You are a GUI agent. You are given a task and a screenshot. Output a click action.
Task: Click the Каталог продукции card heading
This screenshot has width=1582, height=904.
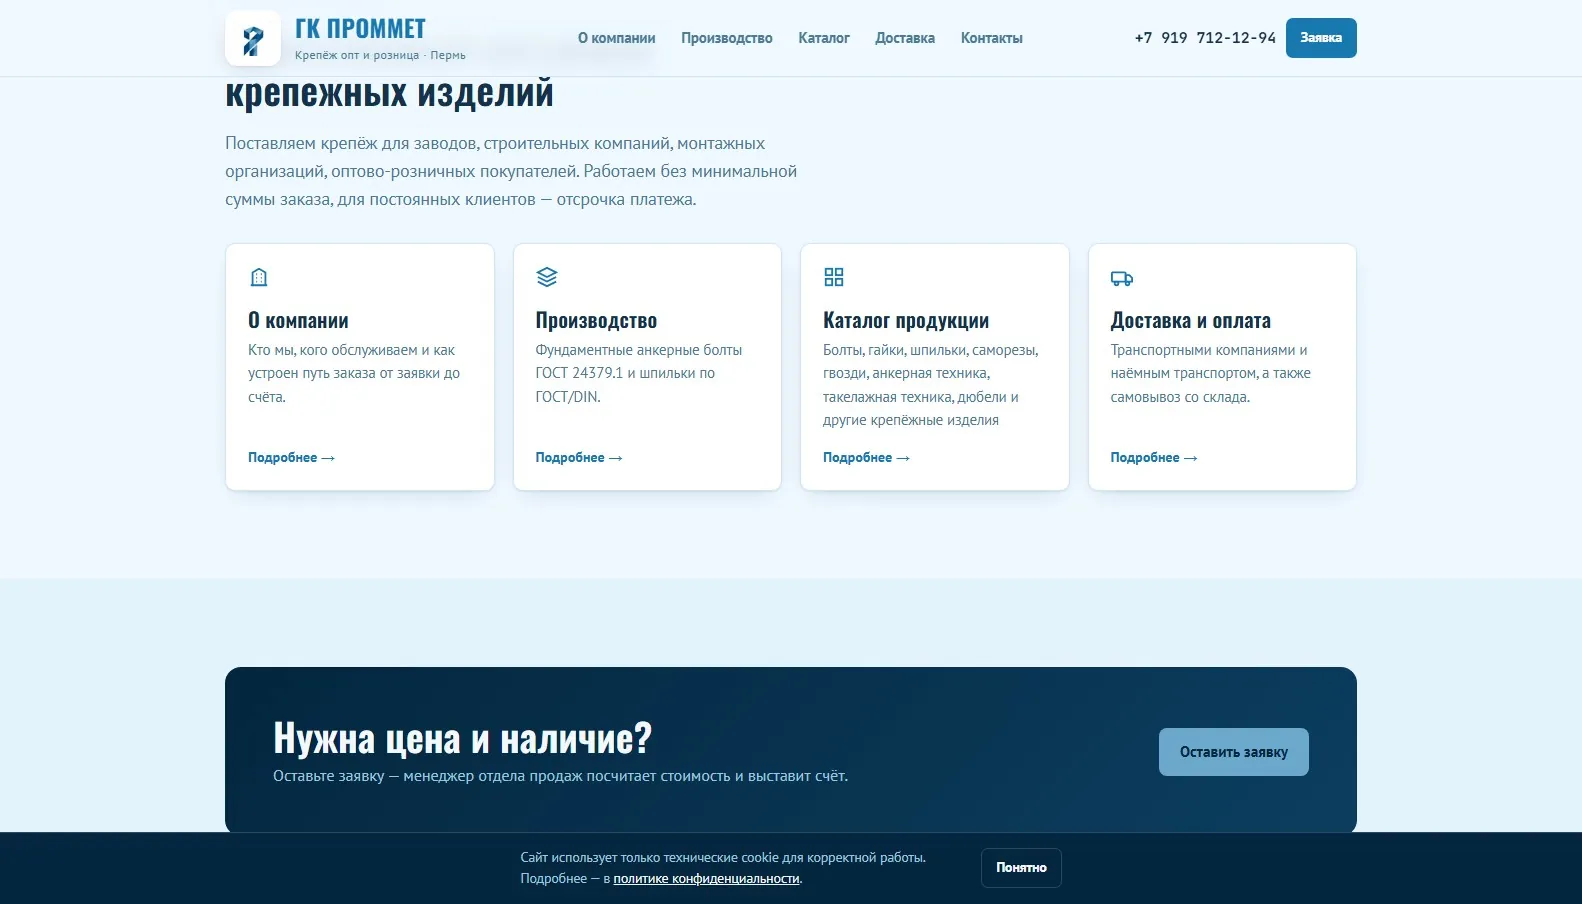pos(906,320)
